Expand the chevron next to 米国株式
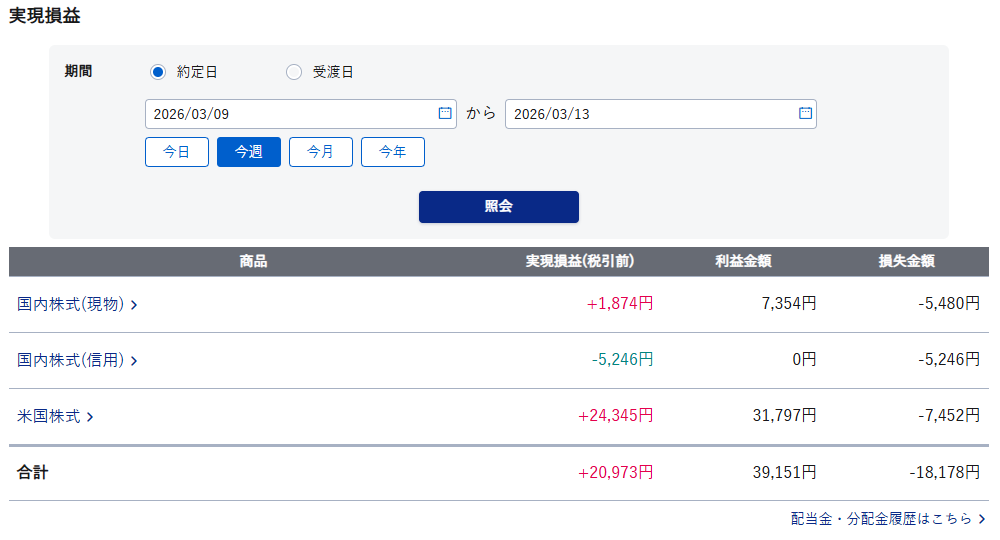The image size is (1000, 540). tap(90, 417)
